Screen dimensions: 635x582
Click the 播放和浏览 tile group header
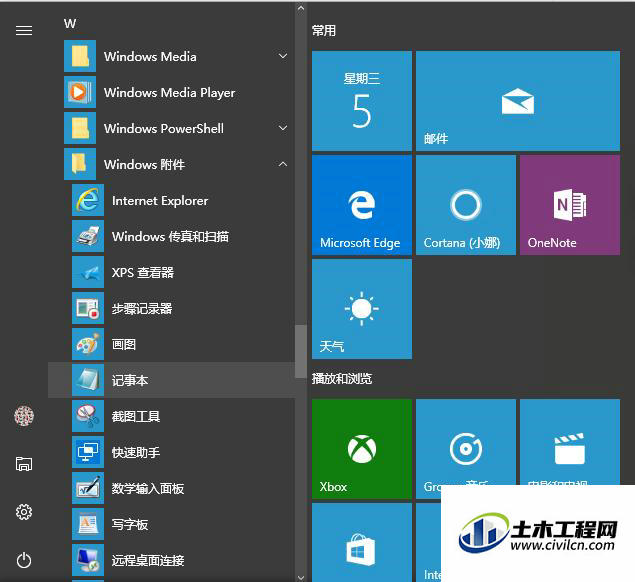click(x=342, y=379)
